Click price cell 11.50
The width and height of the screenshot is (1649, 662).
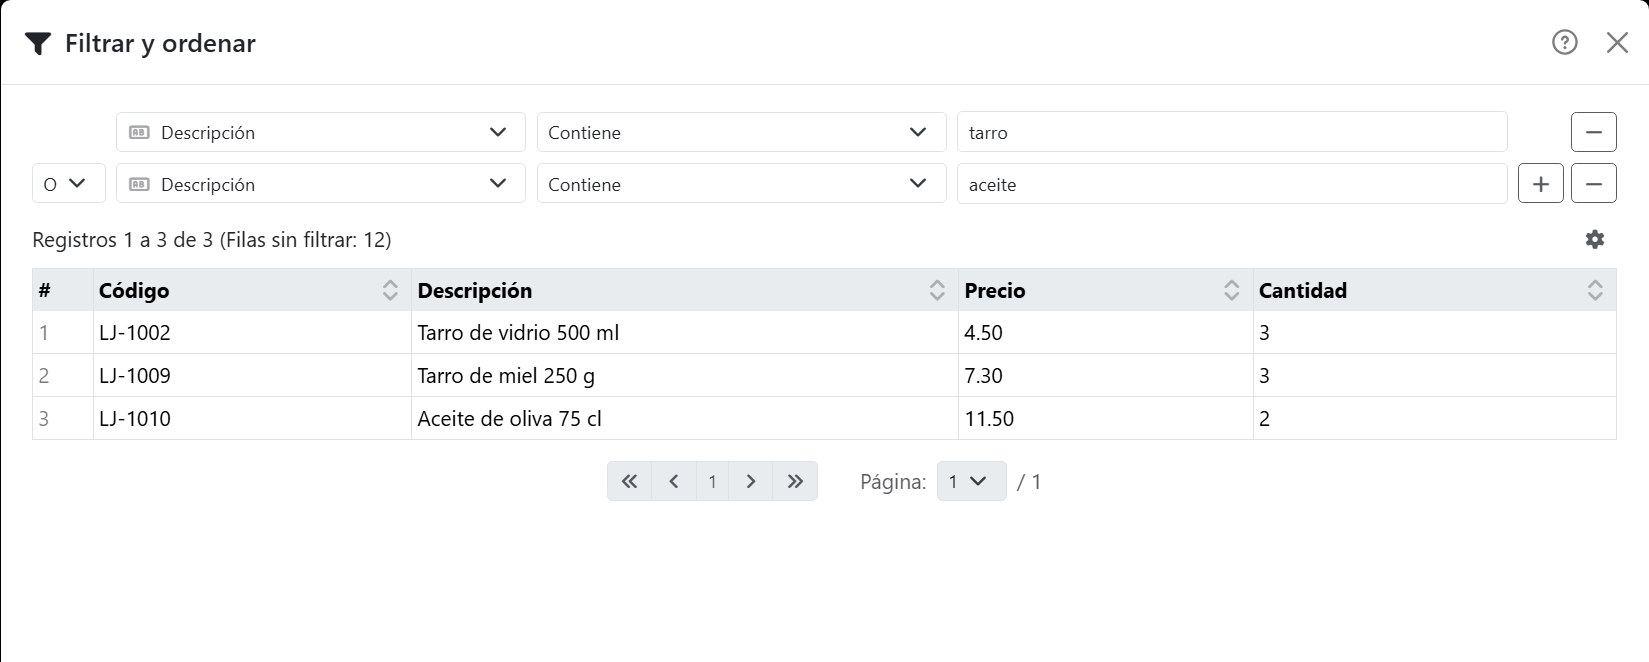(1105, 419)
